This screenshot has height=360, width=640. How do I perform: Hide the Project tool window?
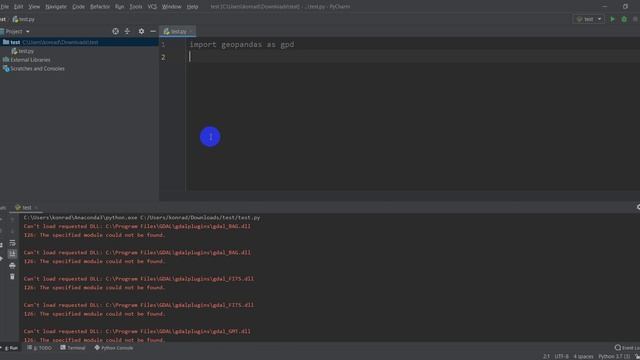(153, 31)
